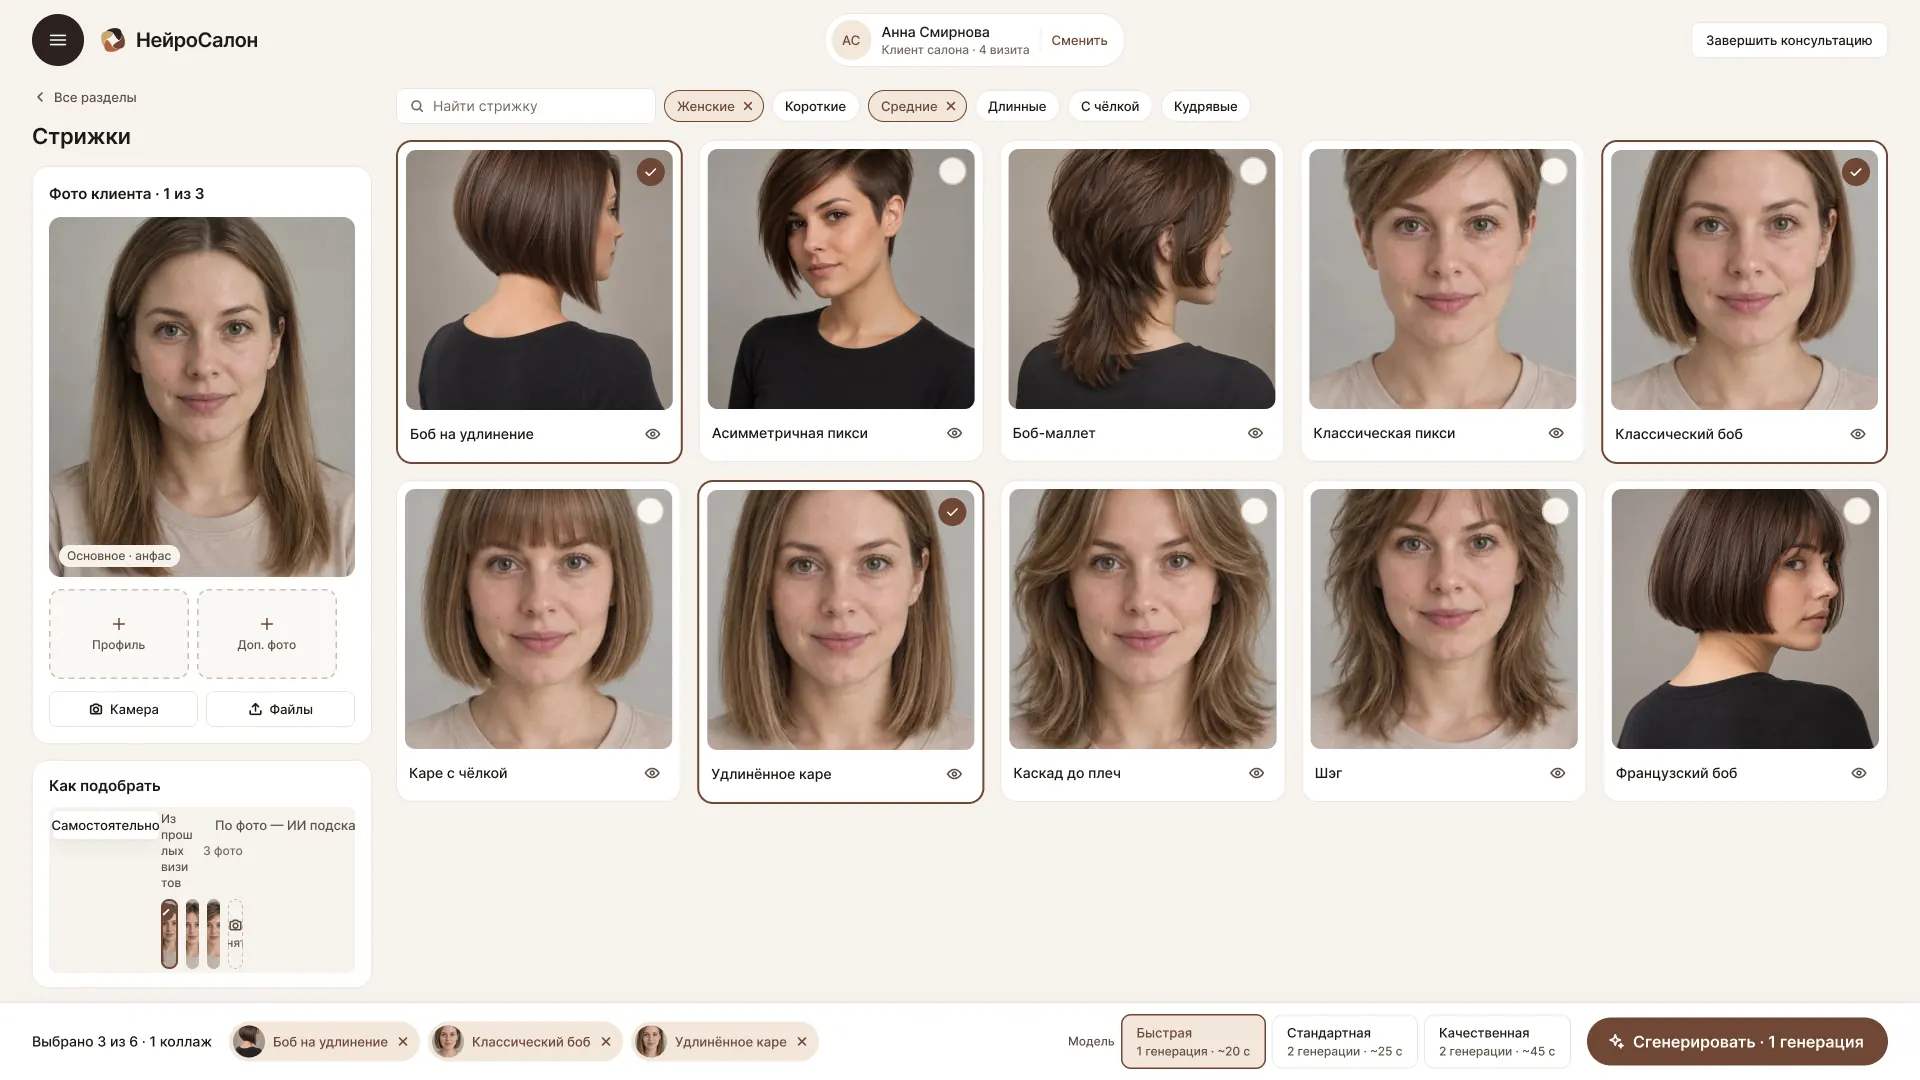Click Сменить to change client

click(x=1079, y=40)
